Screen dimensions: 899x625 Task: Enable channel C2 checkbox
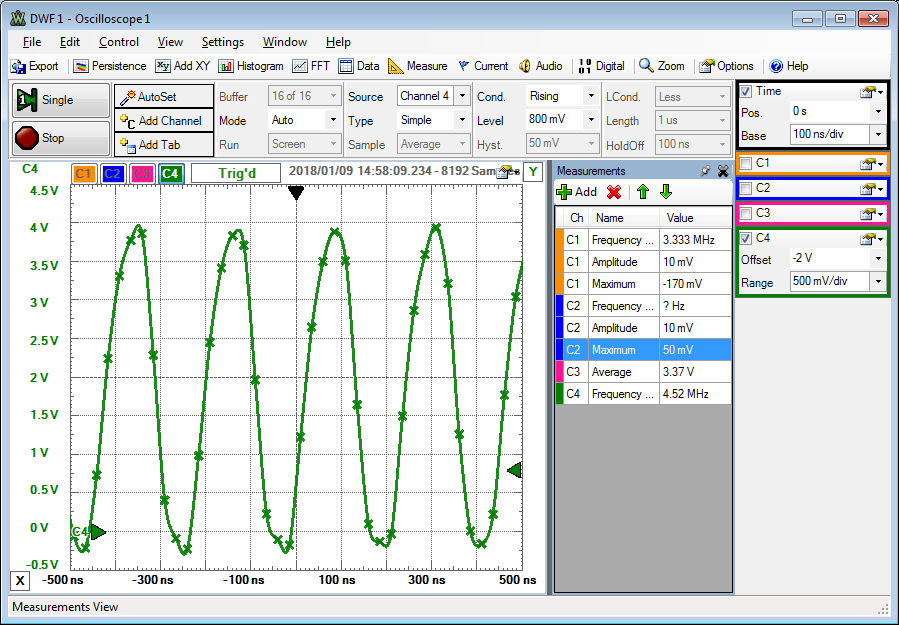tap(746, 188)
